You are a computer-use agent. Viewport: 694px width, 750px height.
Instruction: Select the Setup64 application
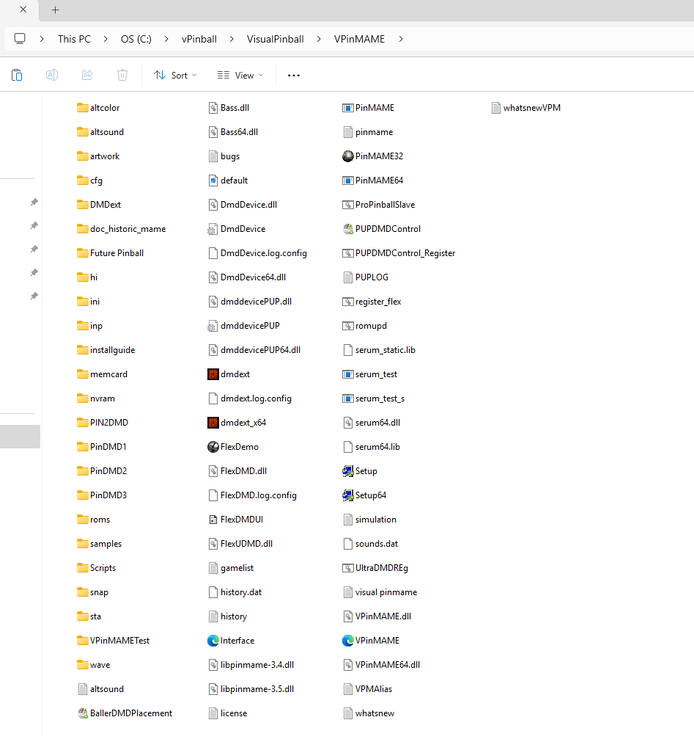(x=364, y=495)
